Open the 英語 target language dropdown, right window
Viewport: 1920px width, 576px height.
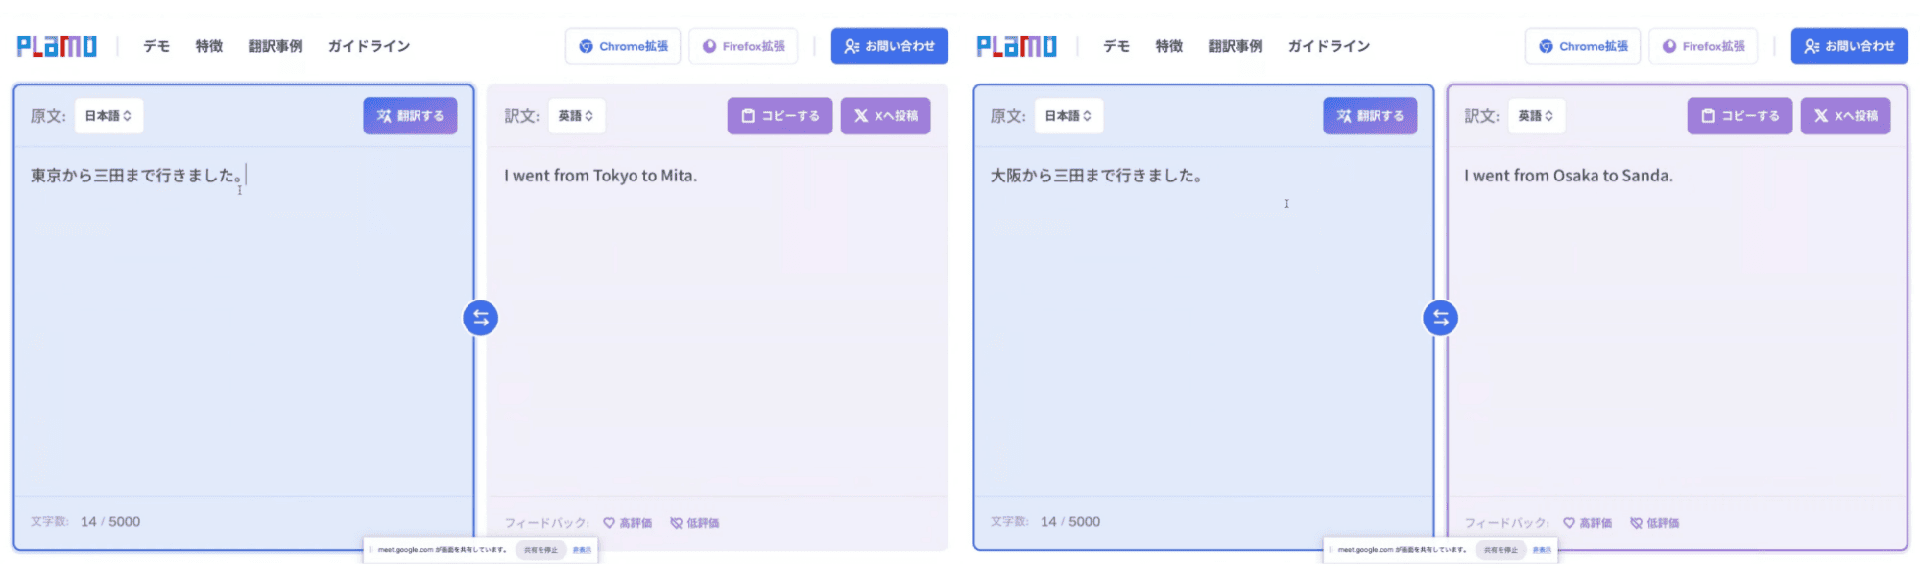point(1536,116)
